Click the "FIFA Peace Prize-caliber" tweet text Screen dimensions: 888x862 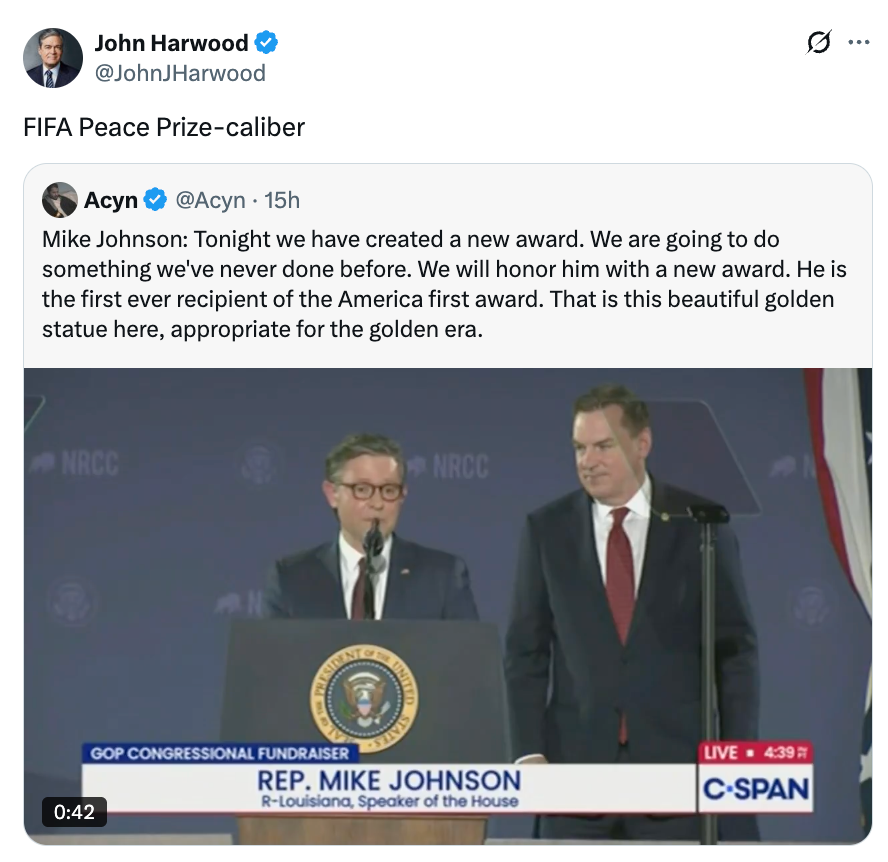tap(164, 127)
